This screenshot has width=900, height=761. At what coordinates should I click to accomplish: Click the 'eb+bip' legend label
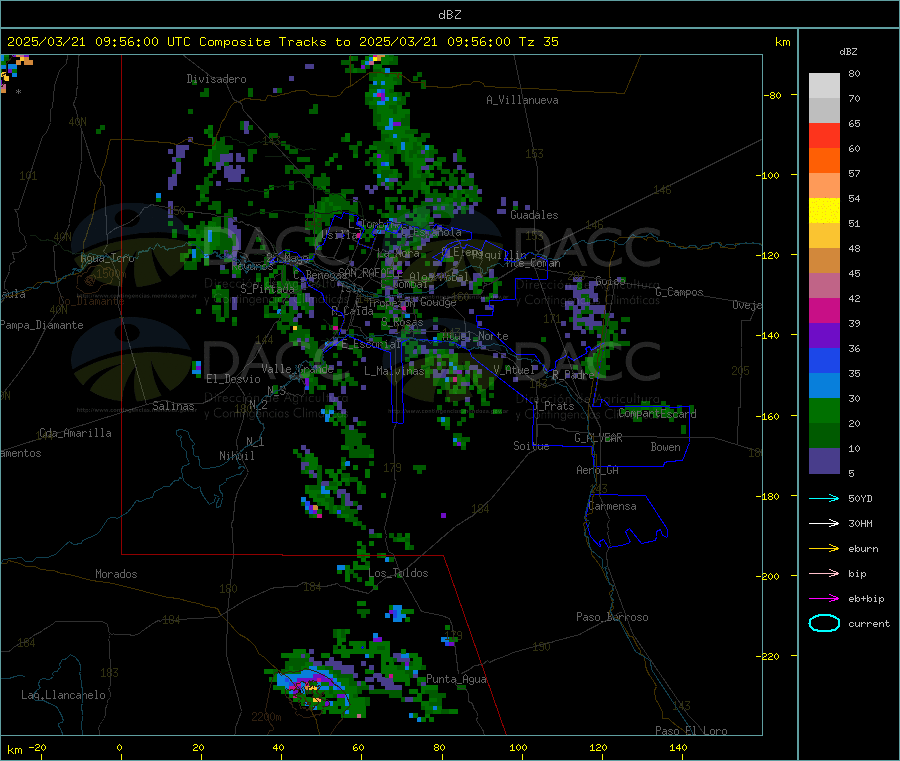(x=866, y=599)
